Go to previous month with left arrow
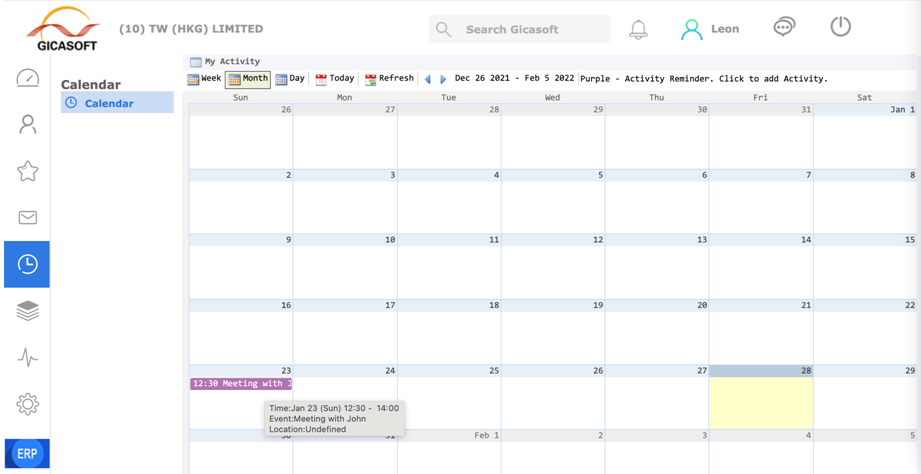The width and height of the screenshot is (921, 474). coord(428,79)
